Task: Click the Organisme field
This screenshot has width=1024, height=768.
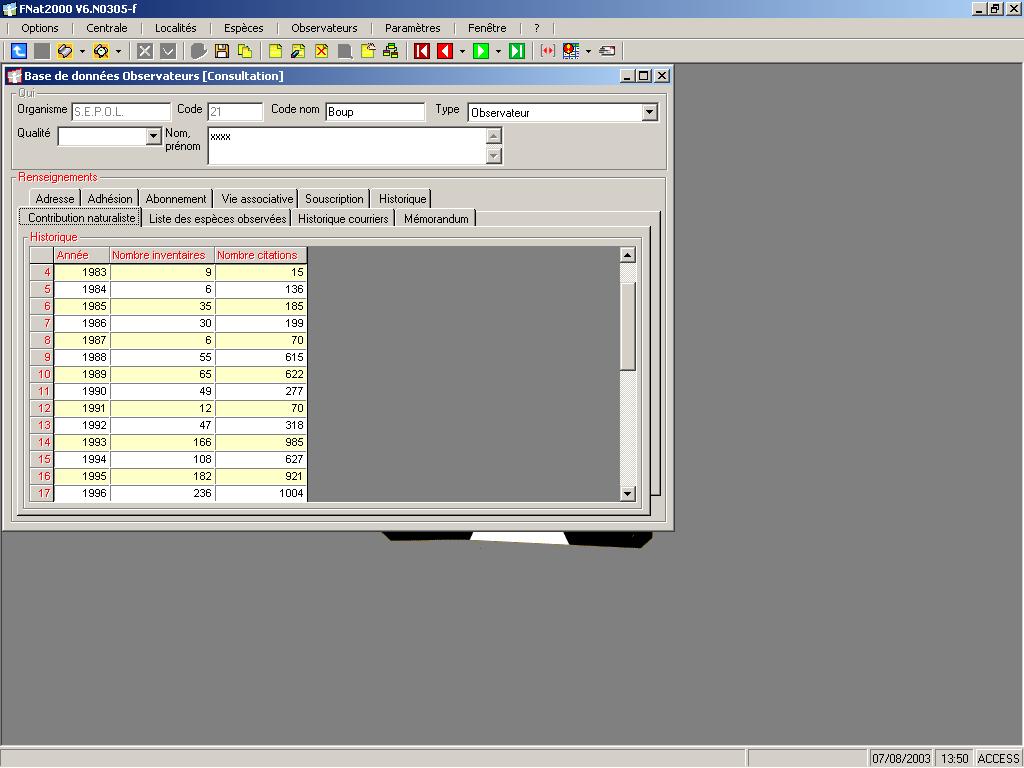Action: [x=121, y=112]
